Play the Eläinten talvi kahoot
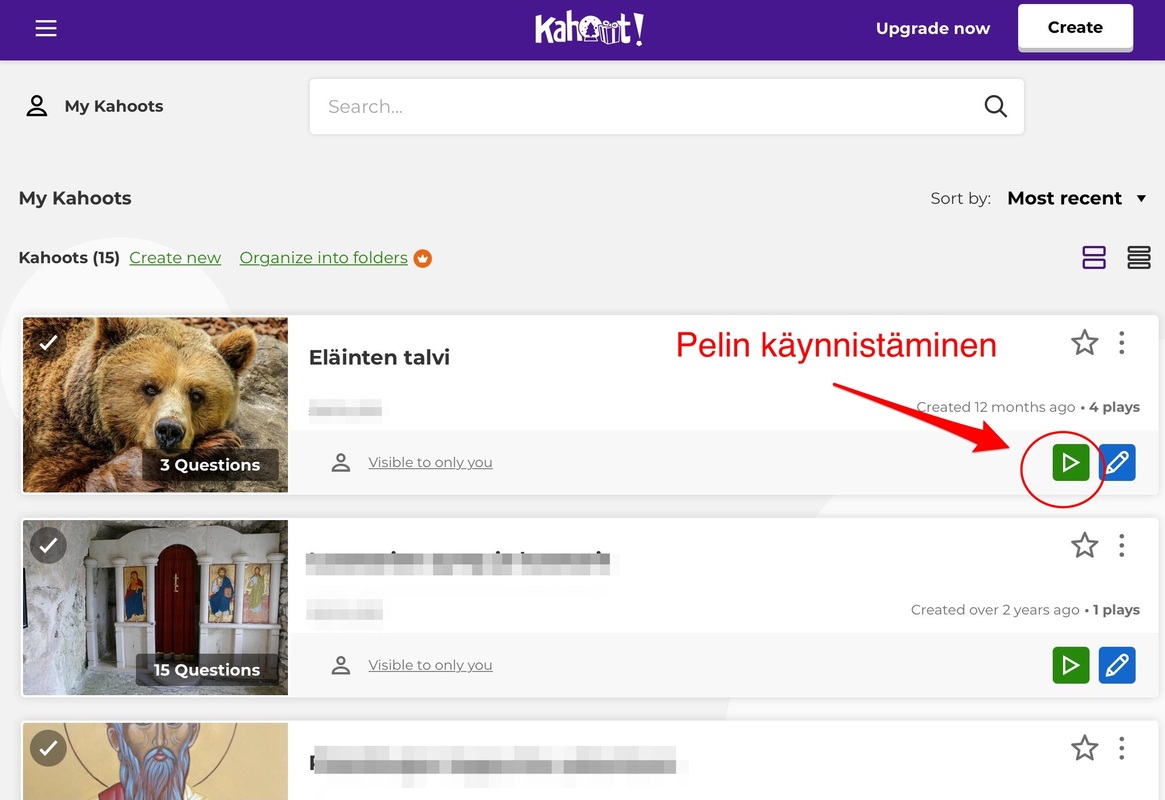The image size is (1165, 800). [1070, 463]
